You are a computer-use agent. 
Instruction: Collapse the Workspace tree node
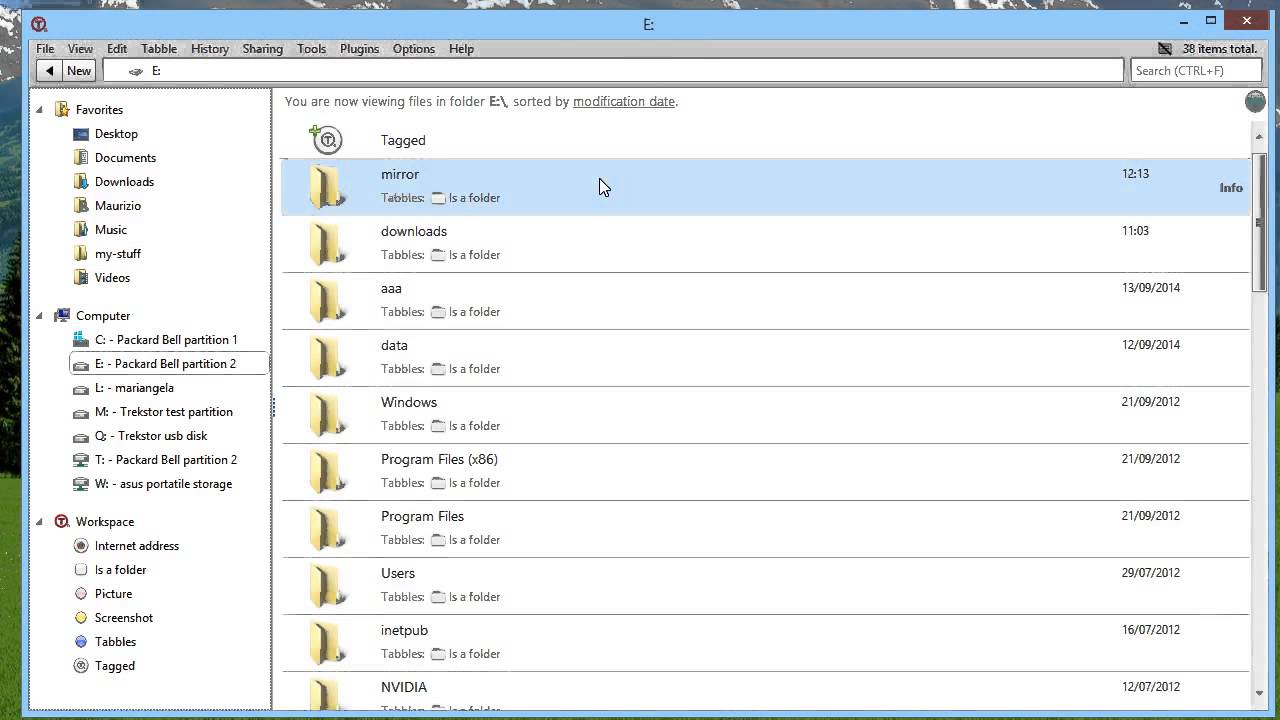40,521
